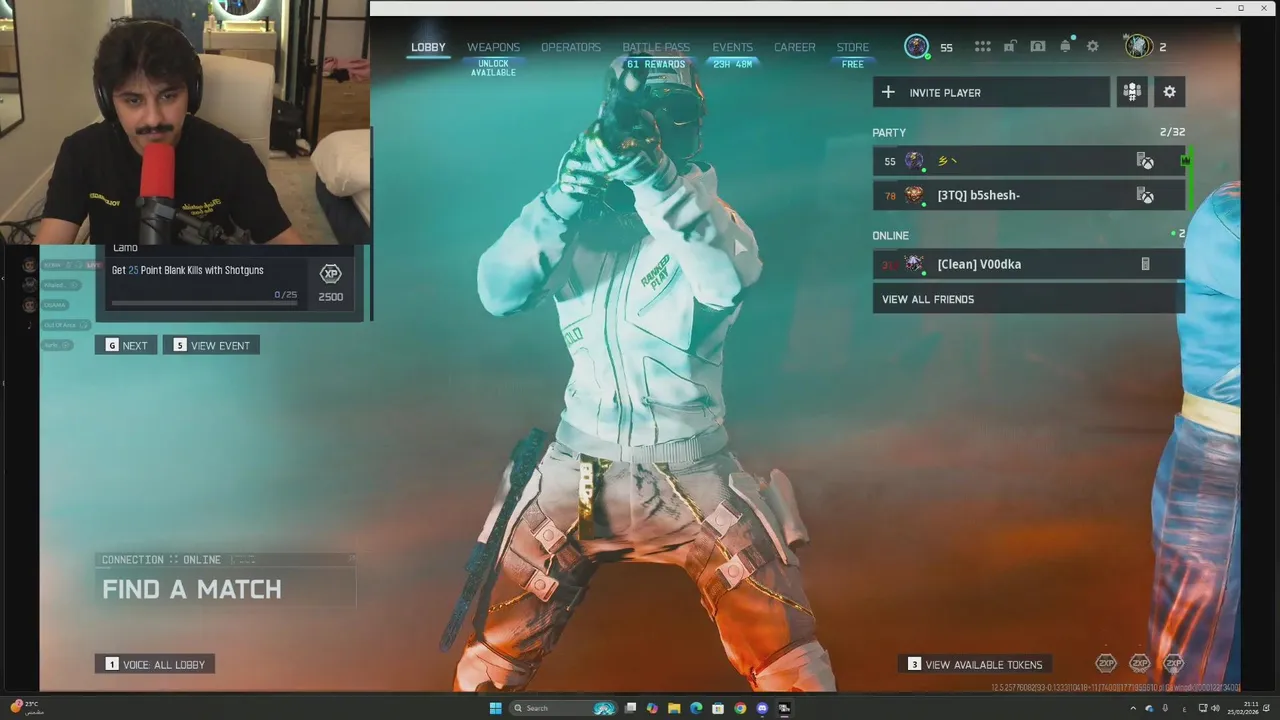
Task: Open Task View from taskbar
Action: tap(630, 708)
